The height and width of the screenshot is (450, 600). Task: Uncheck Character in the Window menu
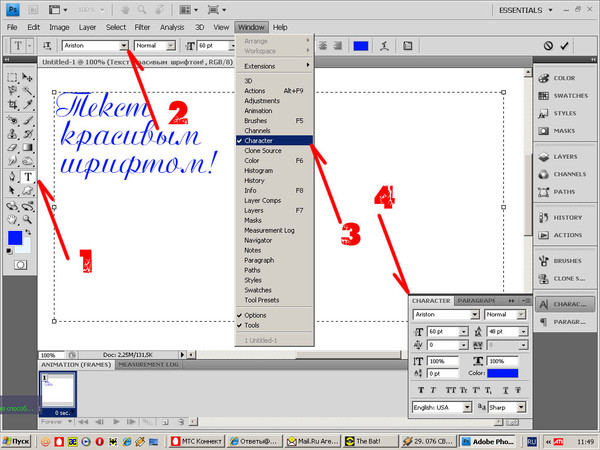click(274, 140)
